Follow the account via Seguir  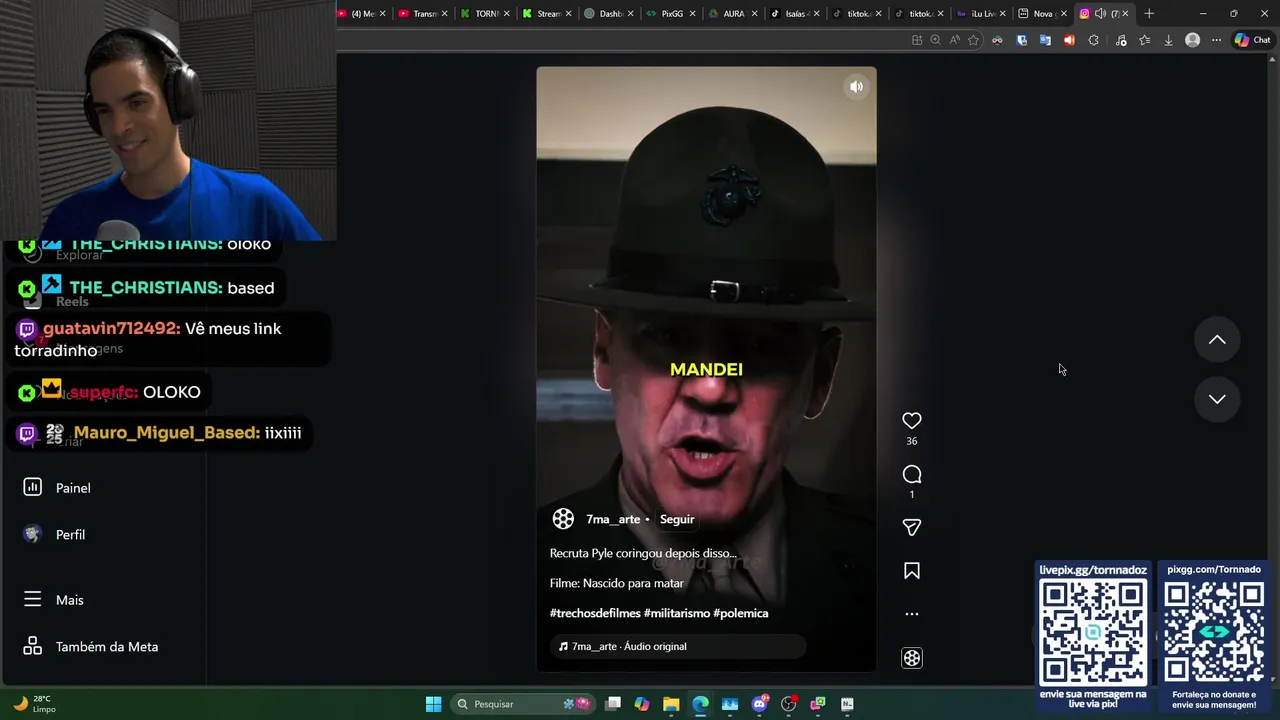point(677,519)
